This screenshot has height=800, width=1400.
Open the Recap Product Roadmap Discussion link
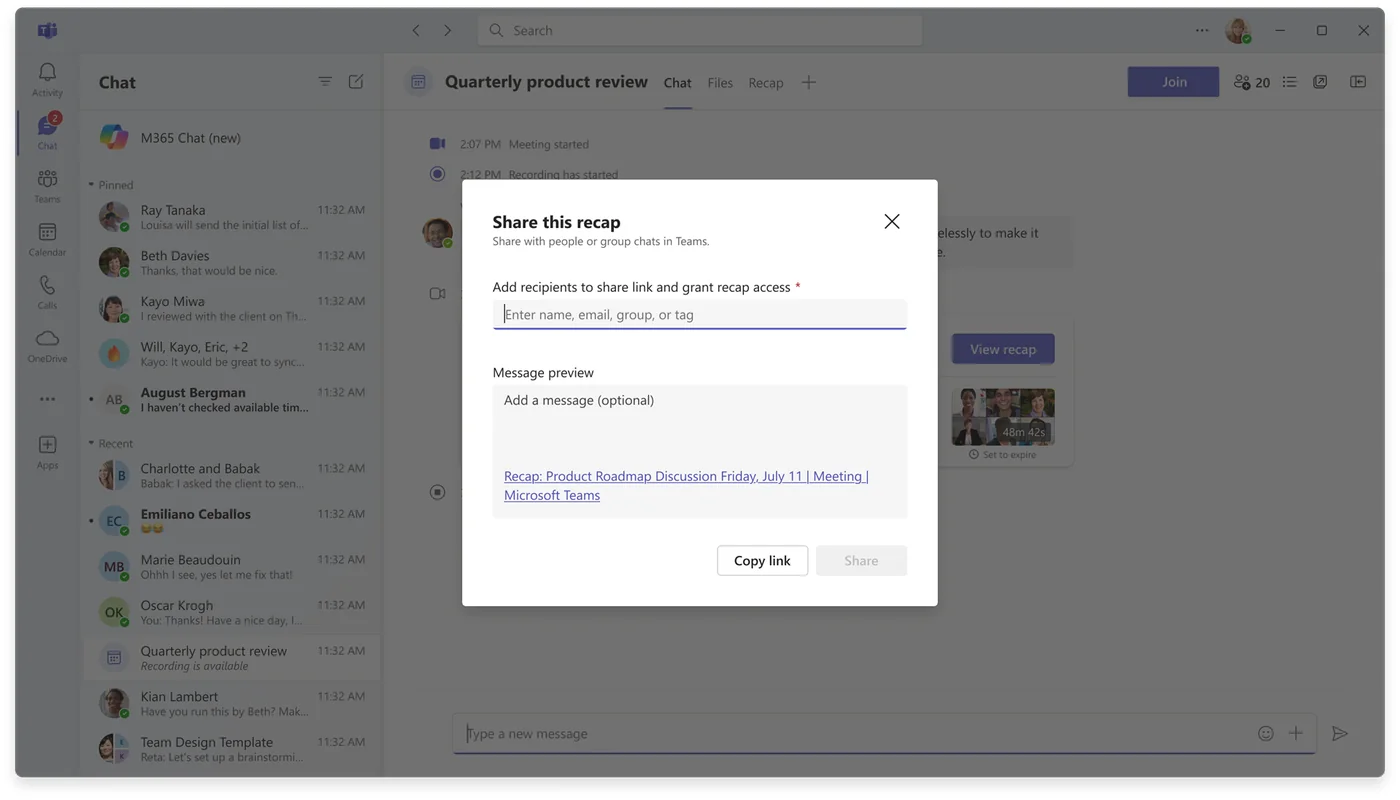(x=686, y=485)
